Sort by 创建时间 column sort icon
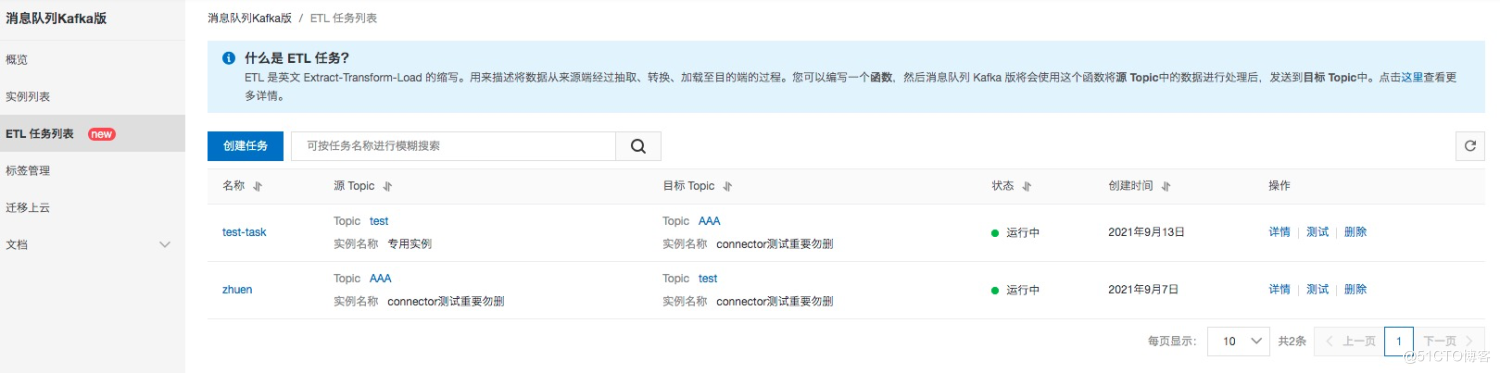 click(1166, 187)
